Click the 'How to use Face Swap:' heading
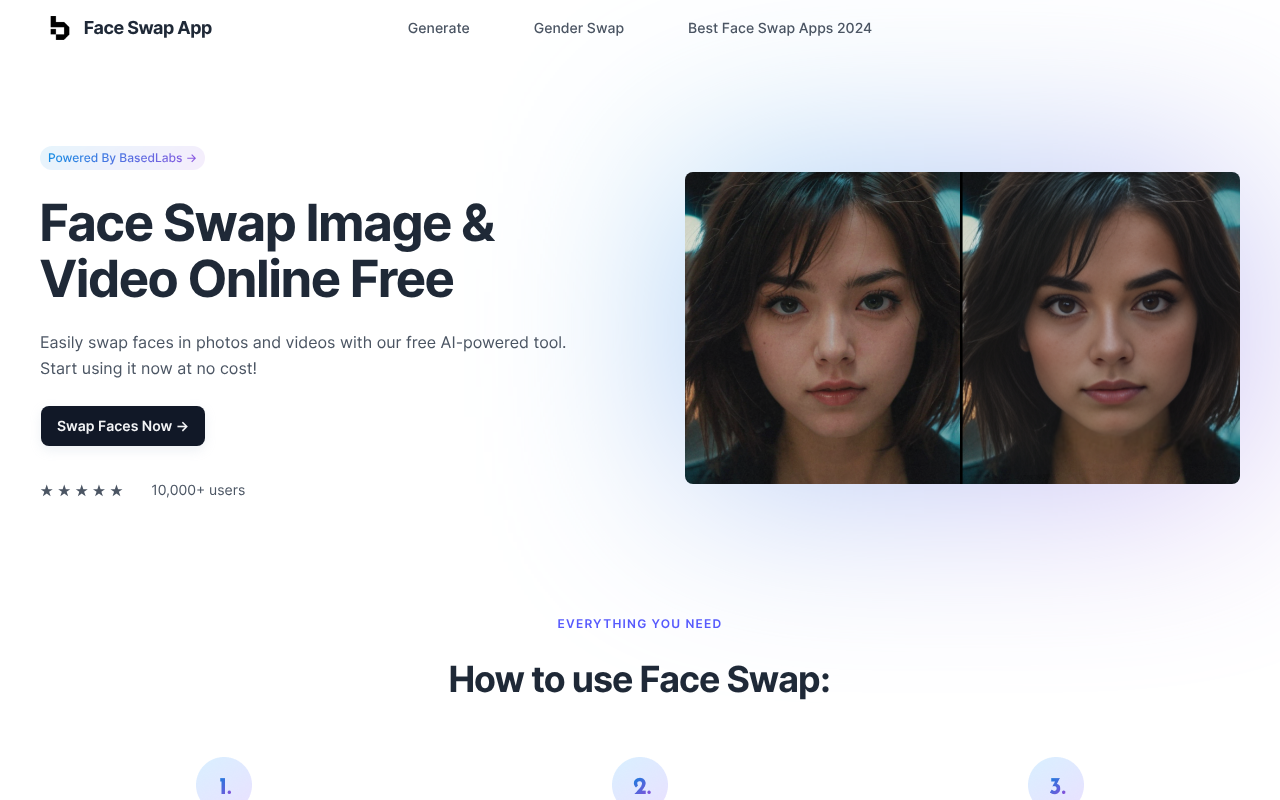The width and height of the screenshot is (1280, 800). 639,679
